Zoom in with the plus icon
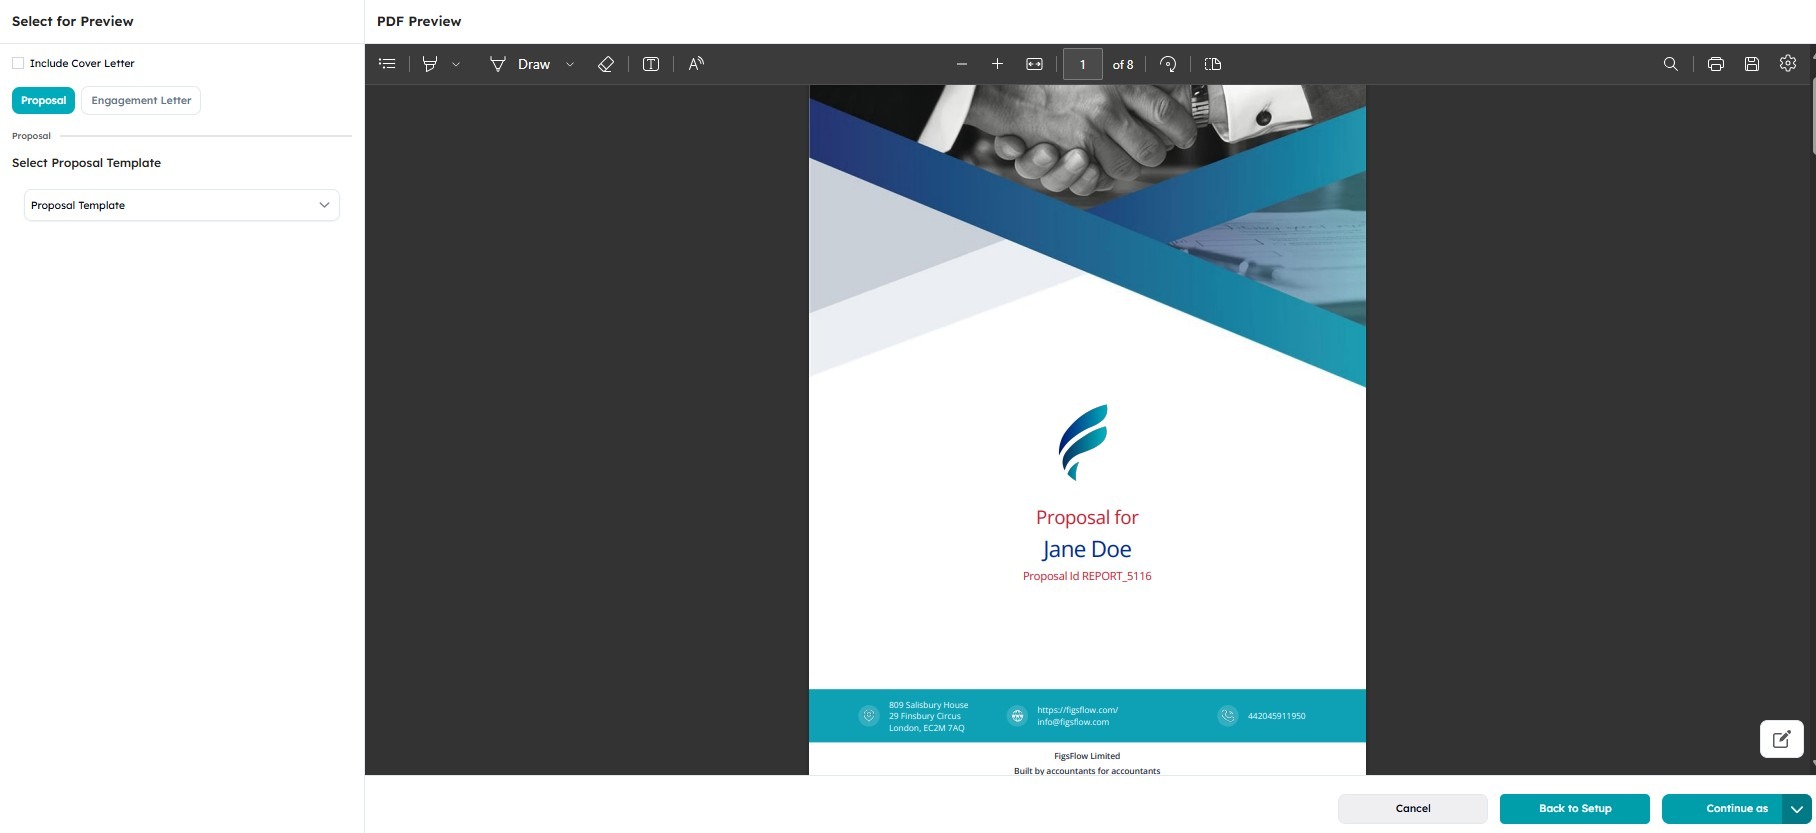Image resolution: width=1816 pixels, height=833 pixels. point(997,64)
